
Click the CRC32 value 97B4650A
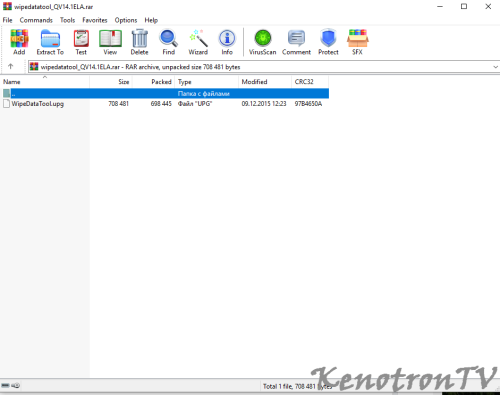(x=308, y=104)
